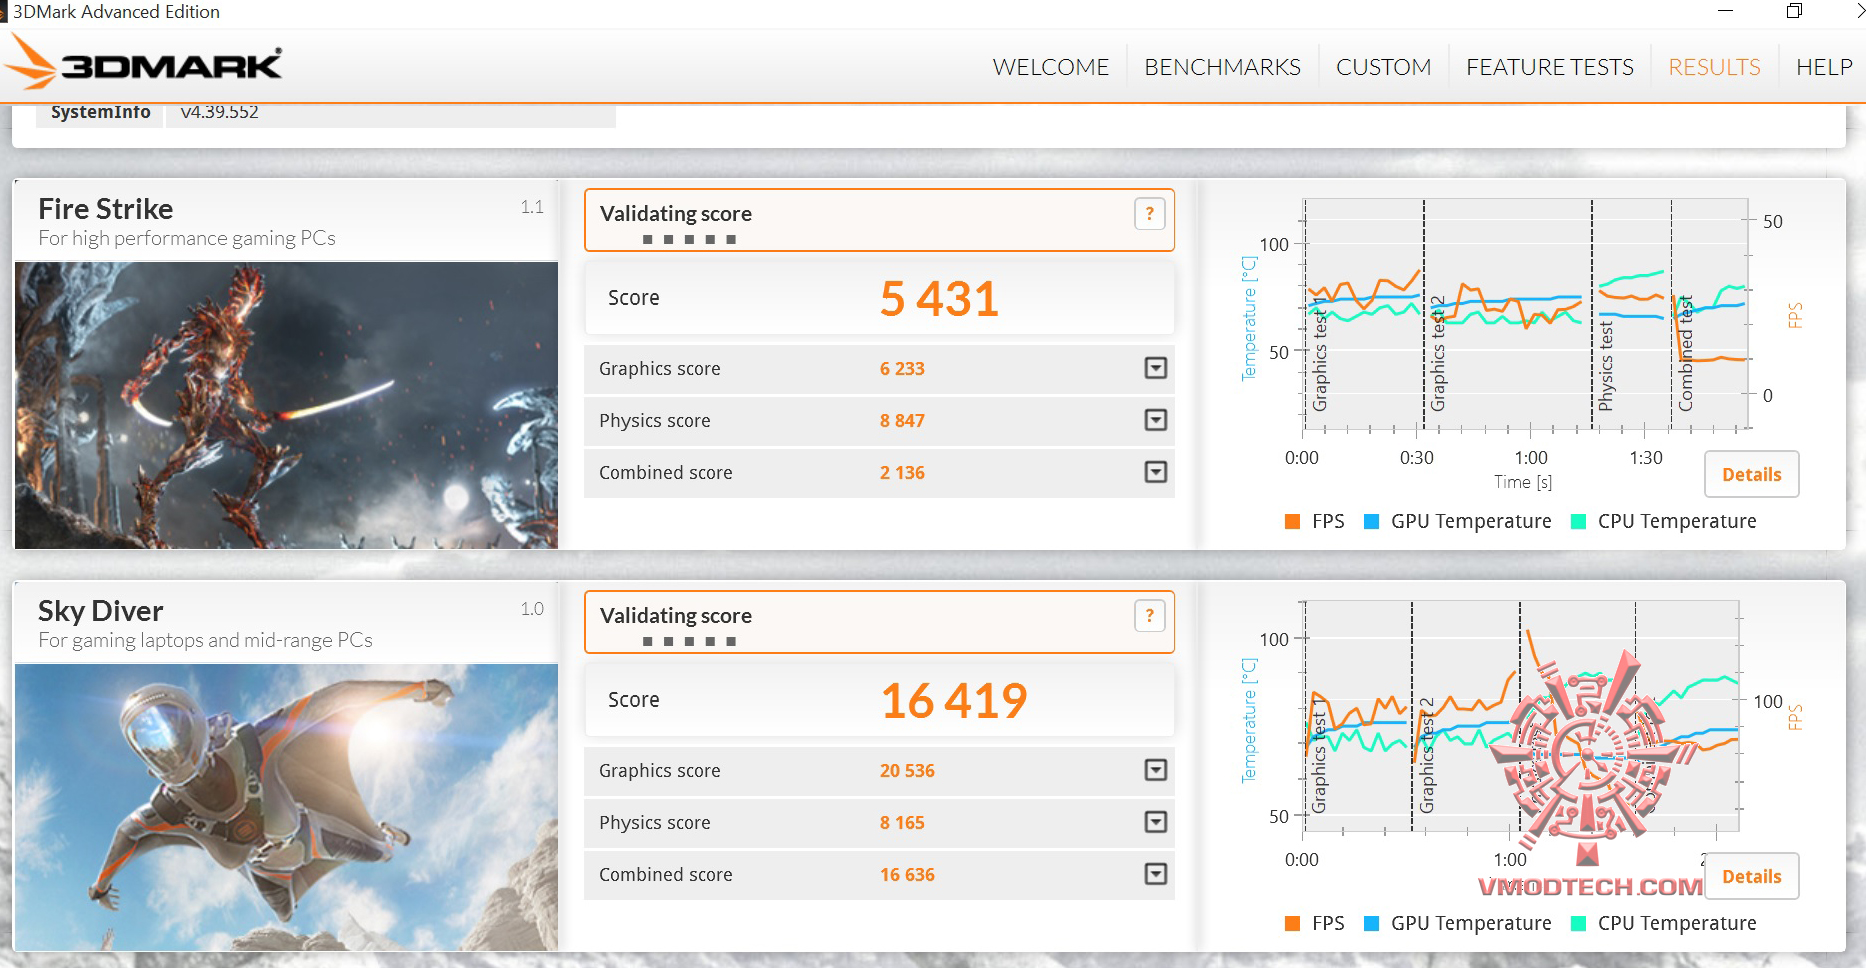Click the Fire Strike GPU Temperature legend swatch
This screenshot has width=1866, height=968.
click(1372, 521)
